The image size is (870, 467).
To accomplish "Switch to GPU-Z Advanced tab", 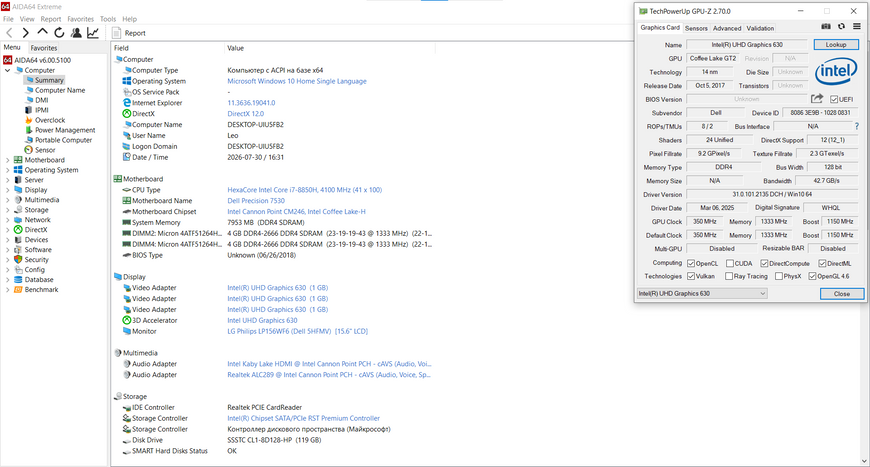I will (727, 28).
